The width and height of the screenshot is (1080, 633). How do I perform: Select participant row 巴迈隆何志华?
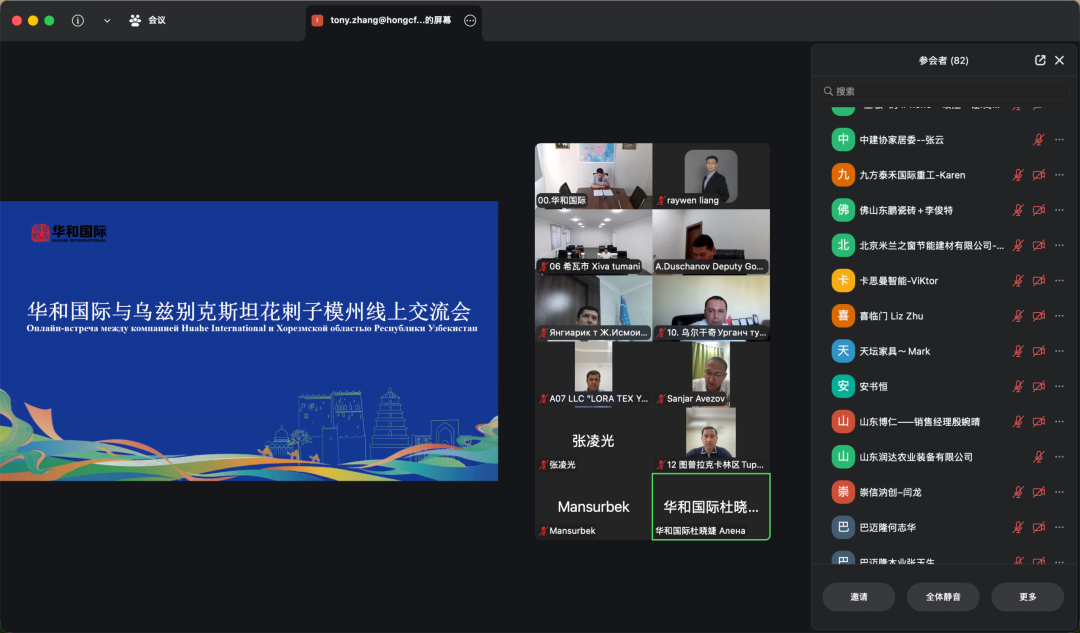click(944, 527)
